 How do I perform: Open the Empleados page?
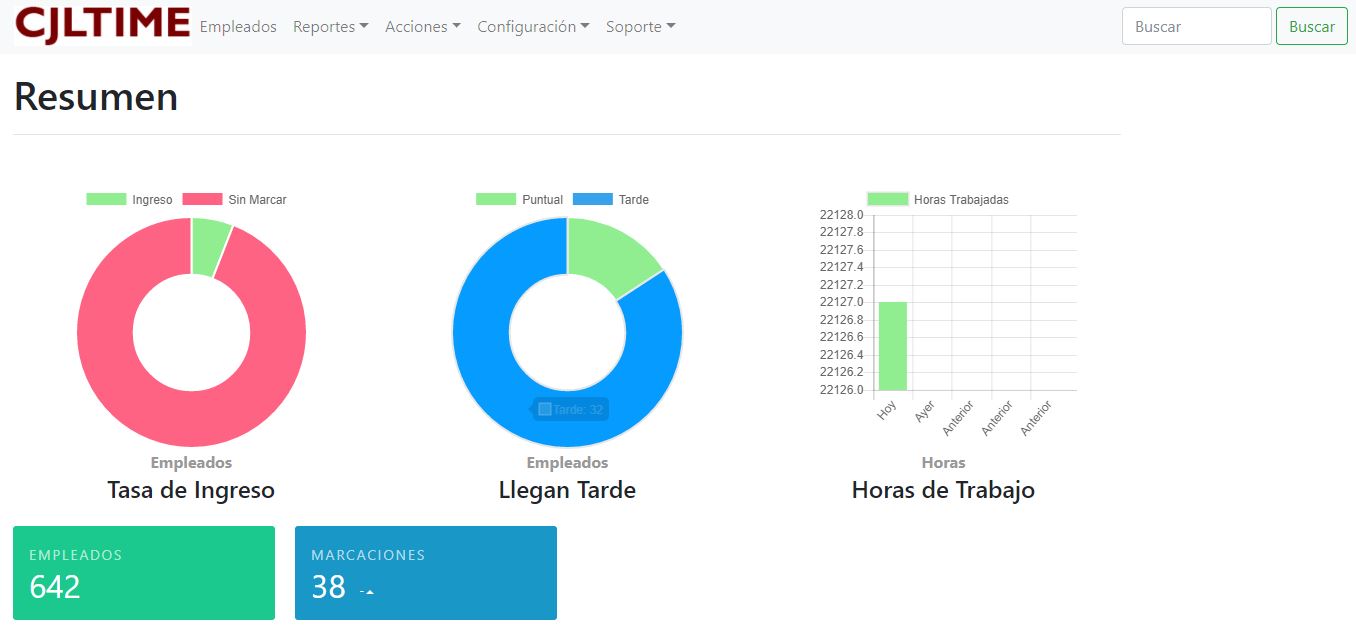pos(238,27)
